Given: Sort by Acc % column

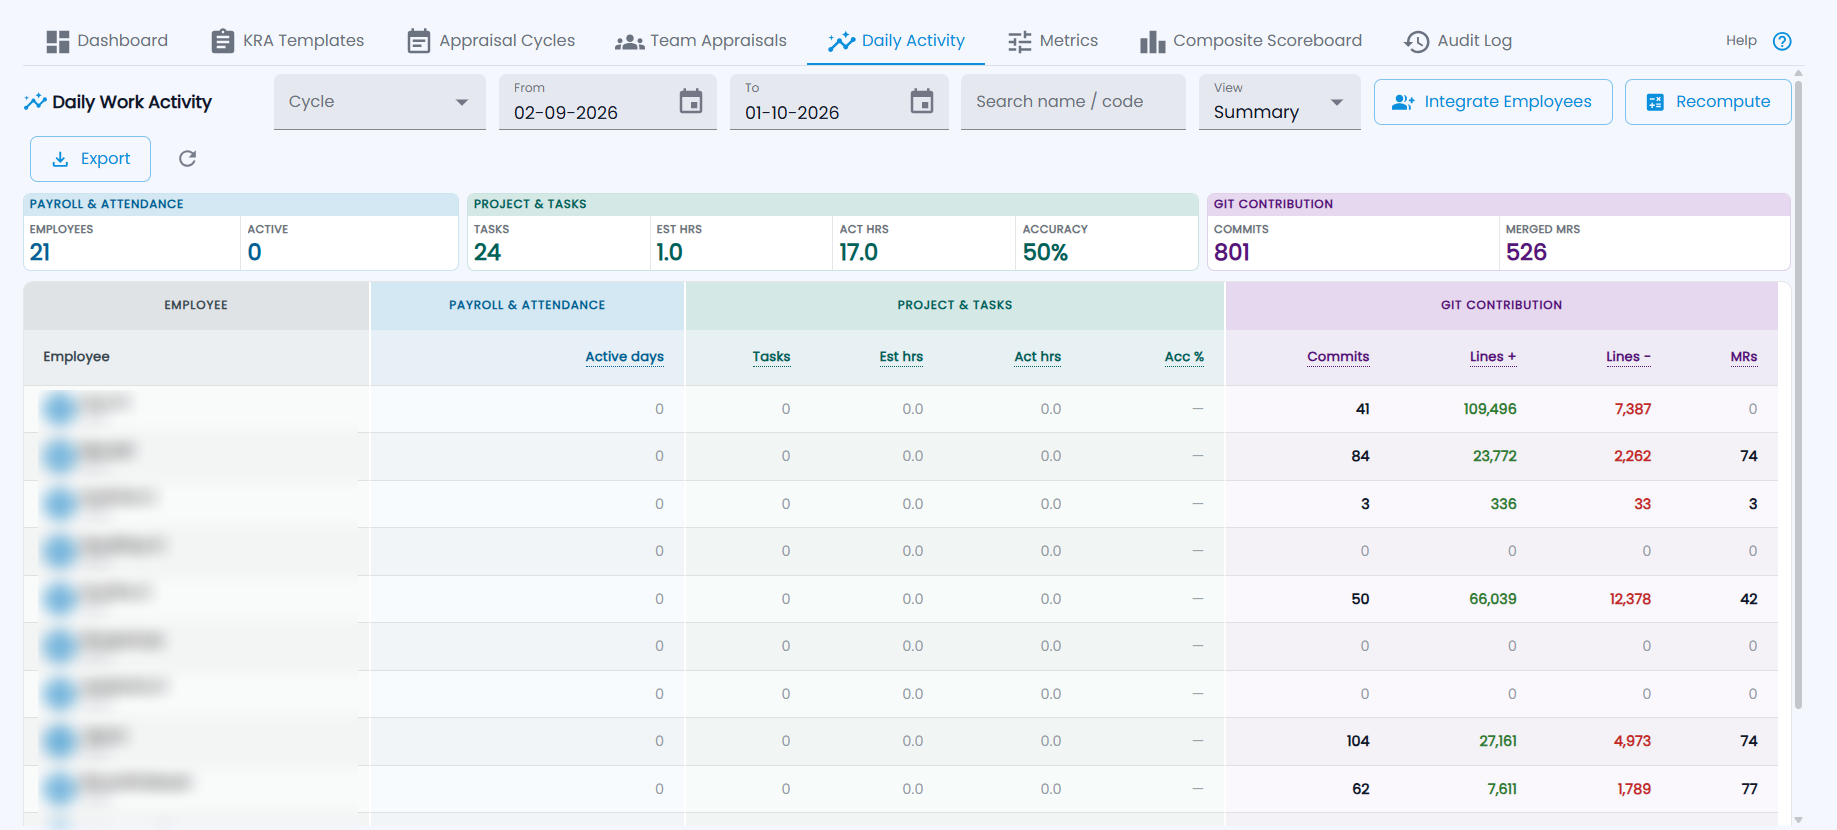Looking at the screenshot, I should [x=1184, y=357].
